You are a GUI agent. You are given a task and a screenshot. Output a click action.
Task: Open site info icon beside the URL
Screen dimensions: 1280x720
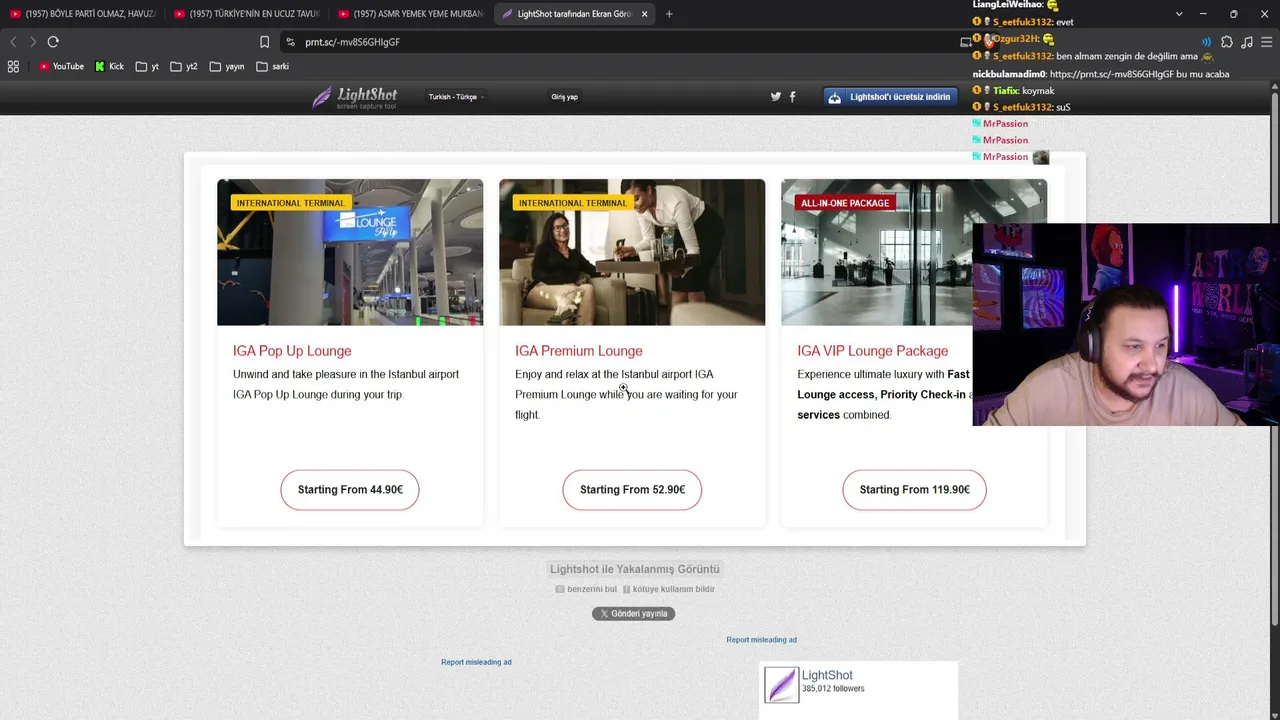click(x=290, y=42)
